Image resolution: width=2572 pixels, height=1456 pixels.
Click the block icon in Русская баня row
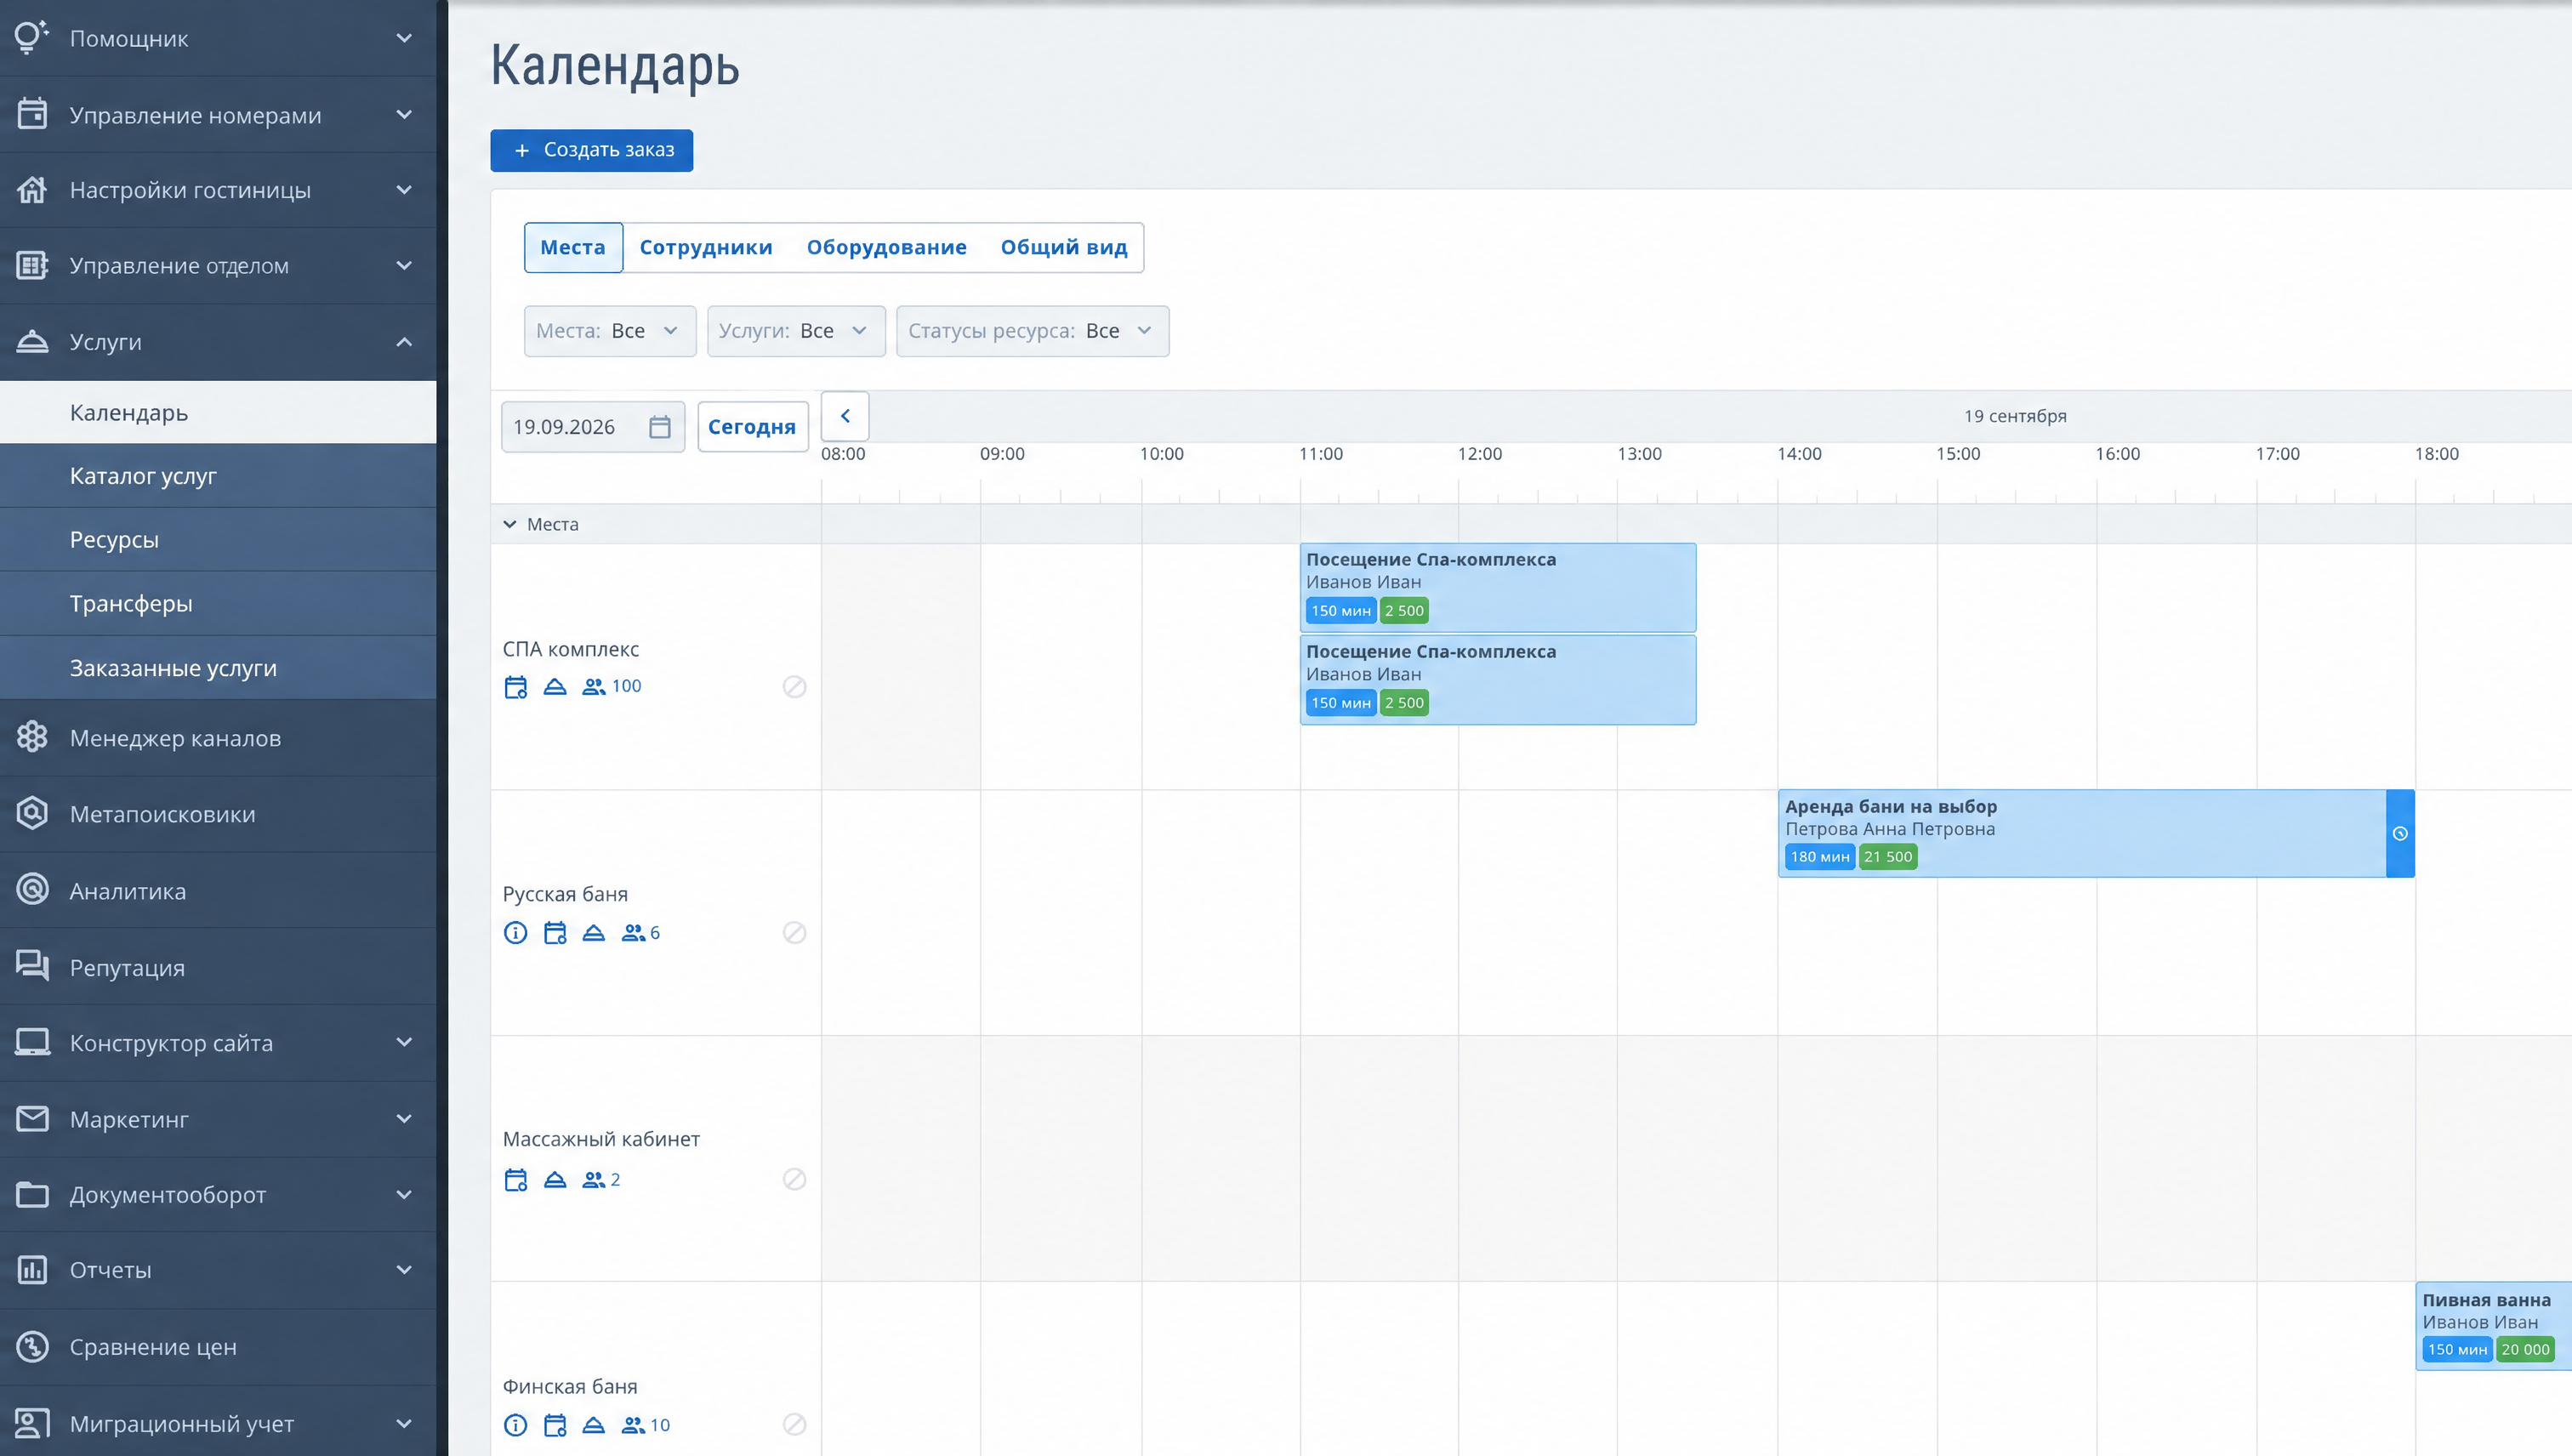(x=794, y=933)
